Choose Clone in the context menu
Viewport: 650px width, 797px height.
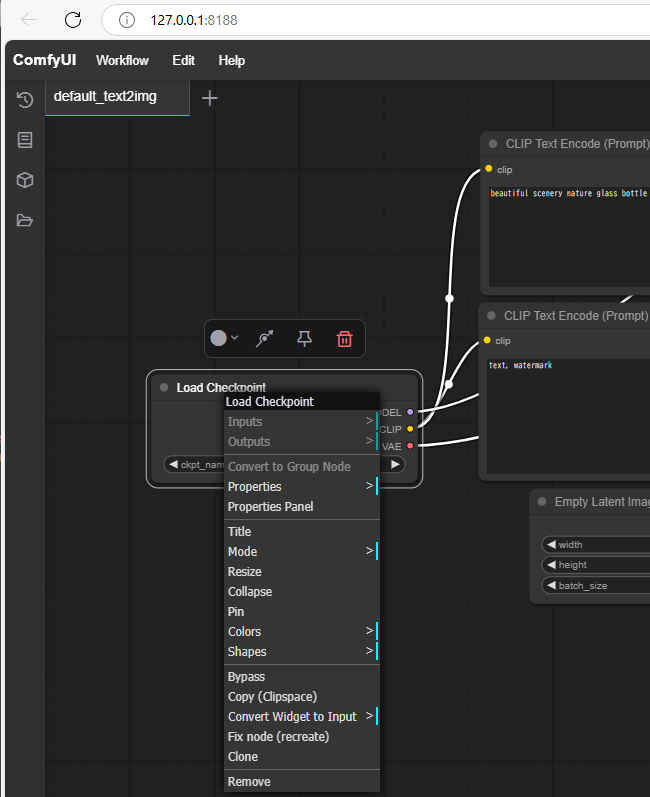pyautogui.click(x=243, y=757)
